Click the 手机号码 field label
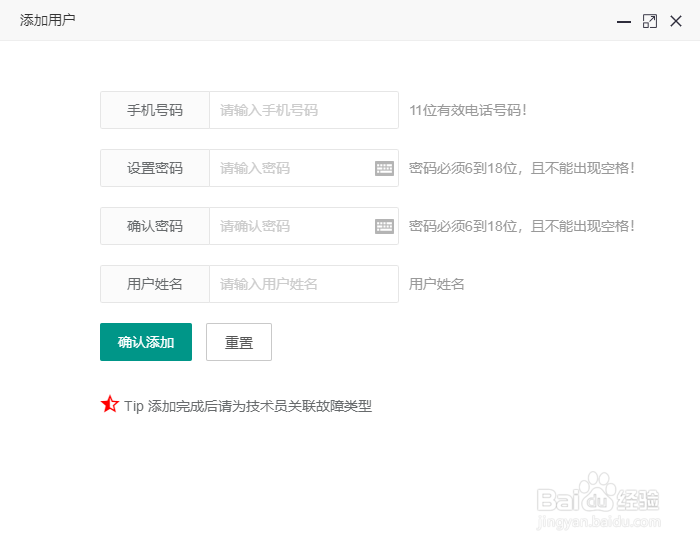The width and height of the screenshot is (700, 547). pos(155,110)
